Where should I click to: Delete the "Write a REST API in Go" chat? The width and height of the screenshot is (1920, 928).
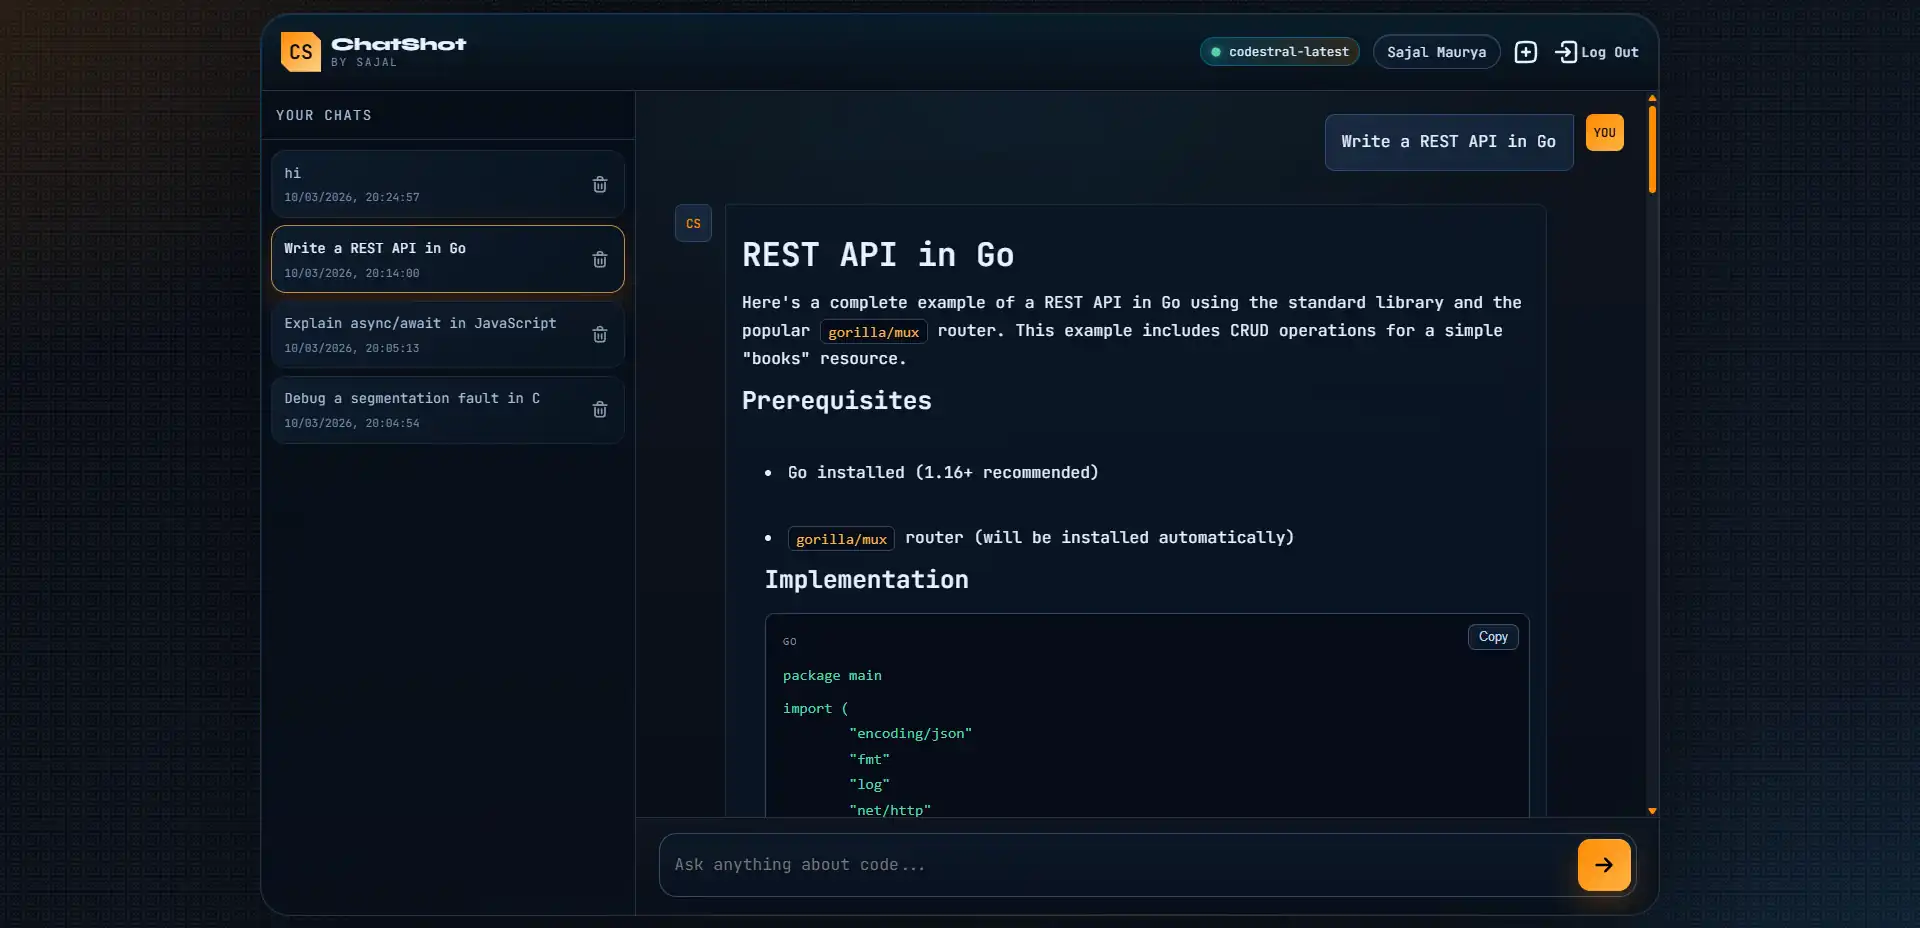coord(600,259)
